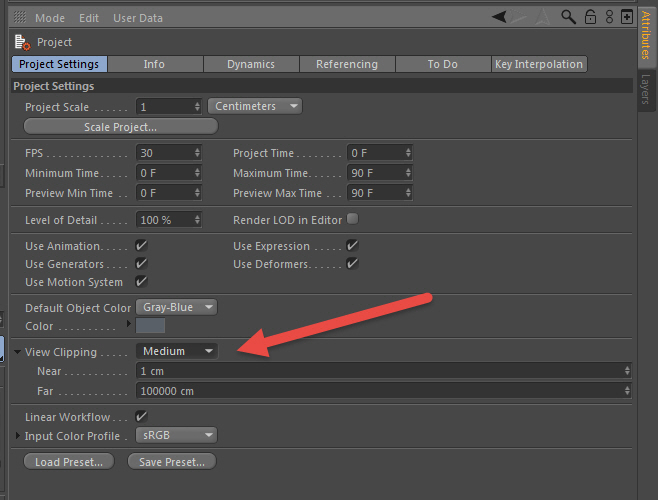The width and height of the screenshot is (658, 500).
Task: Click the grip handle icon beside Mode
Action: 19,17
